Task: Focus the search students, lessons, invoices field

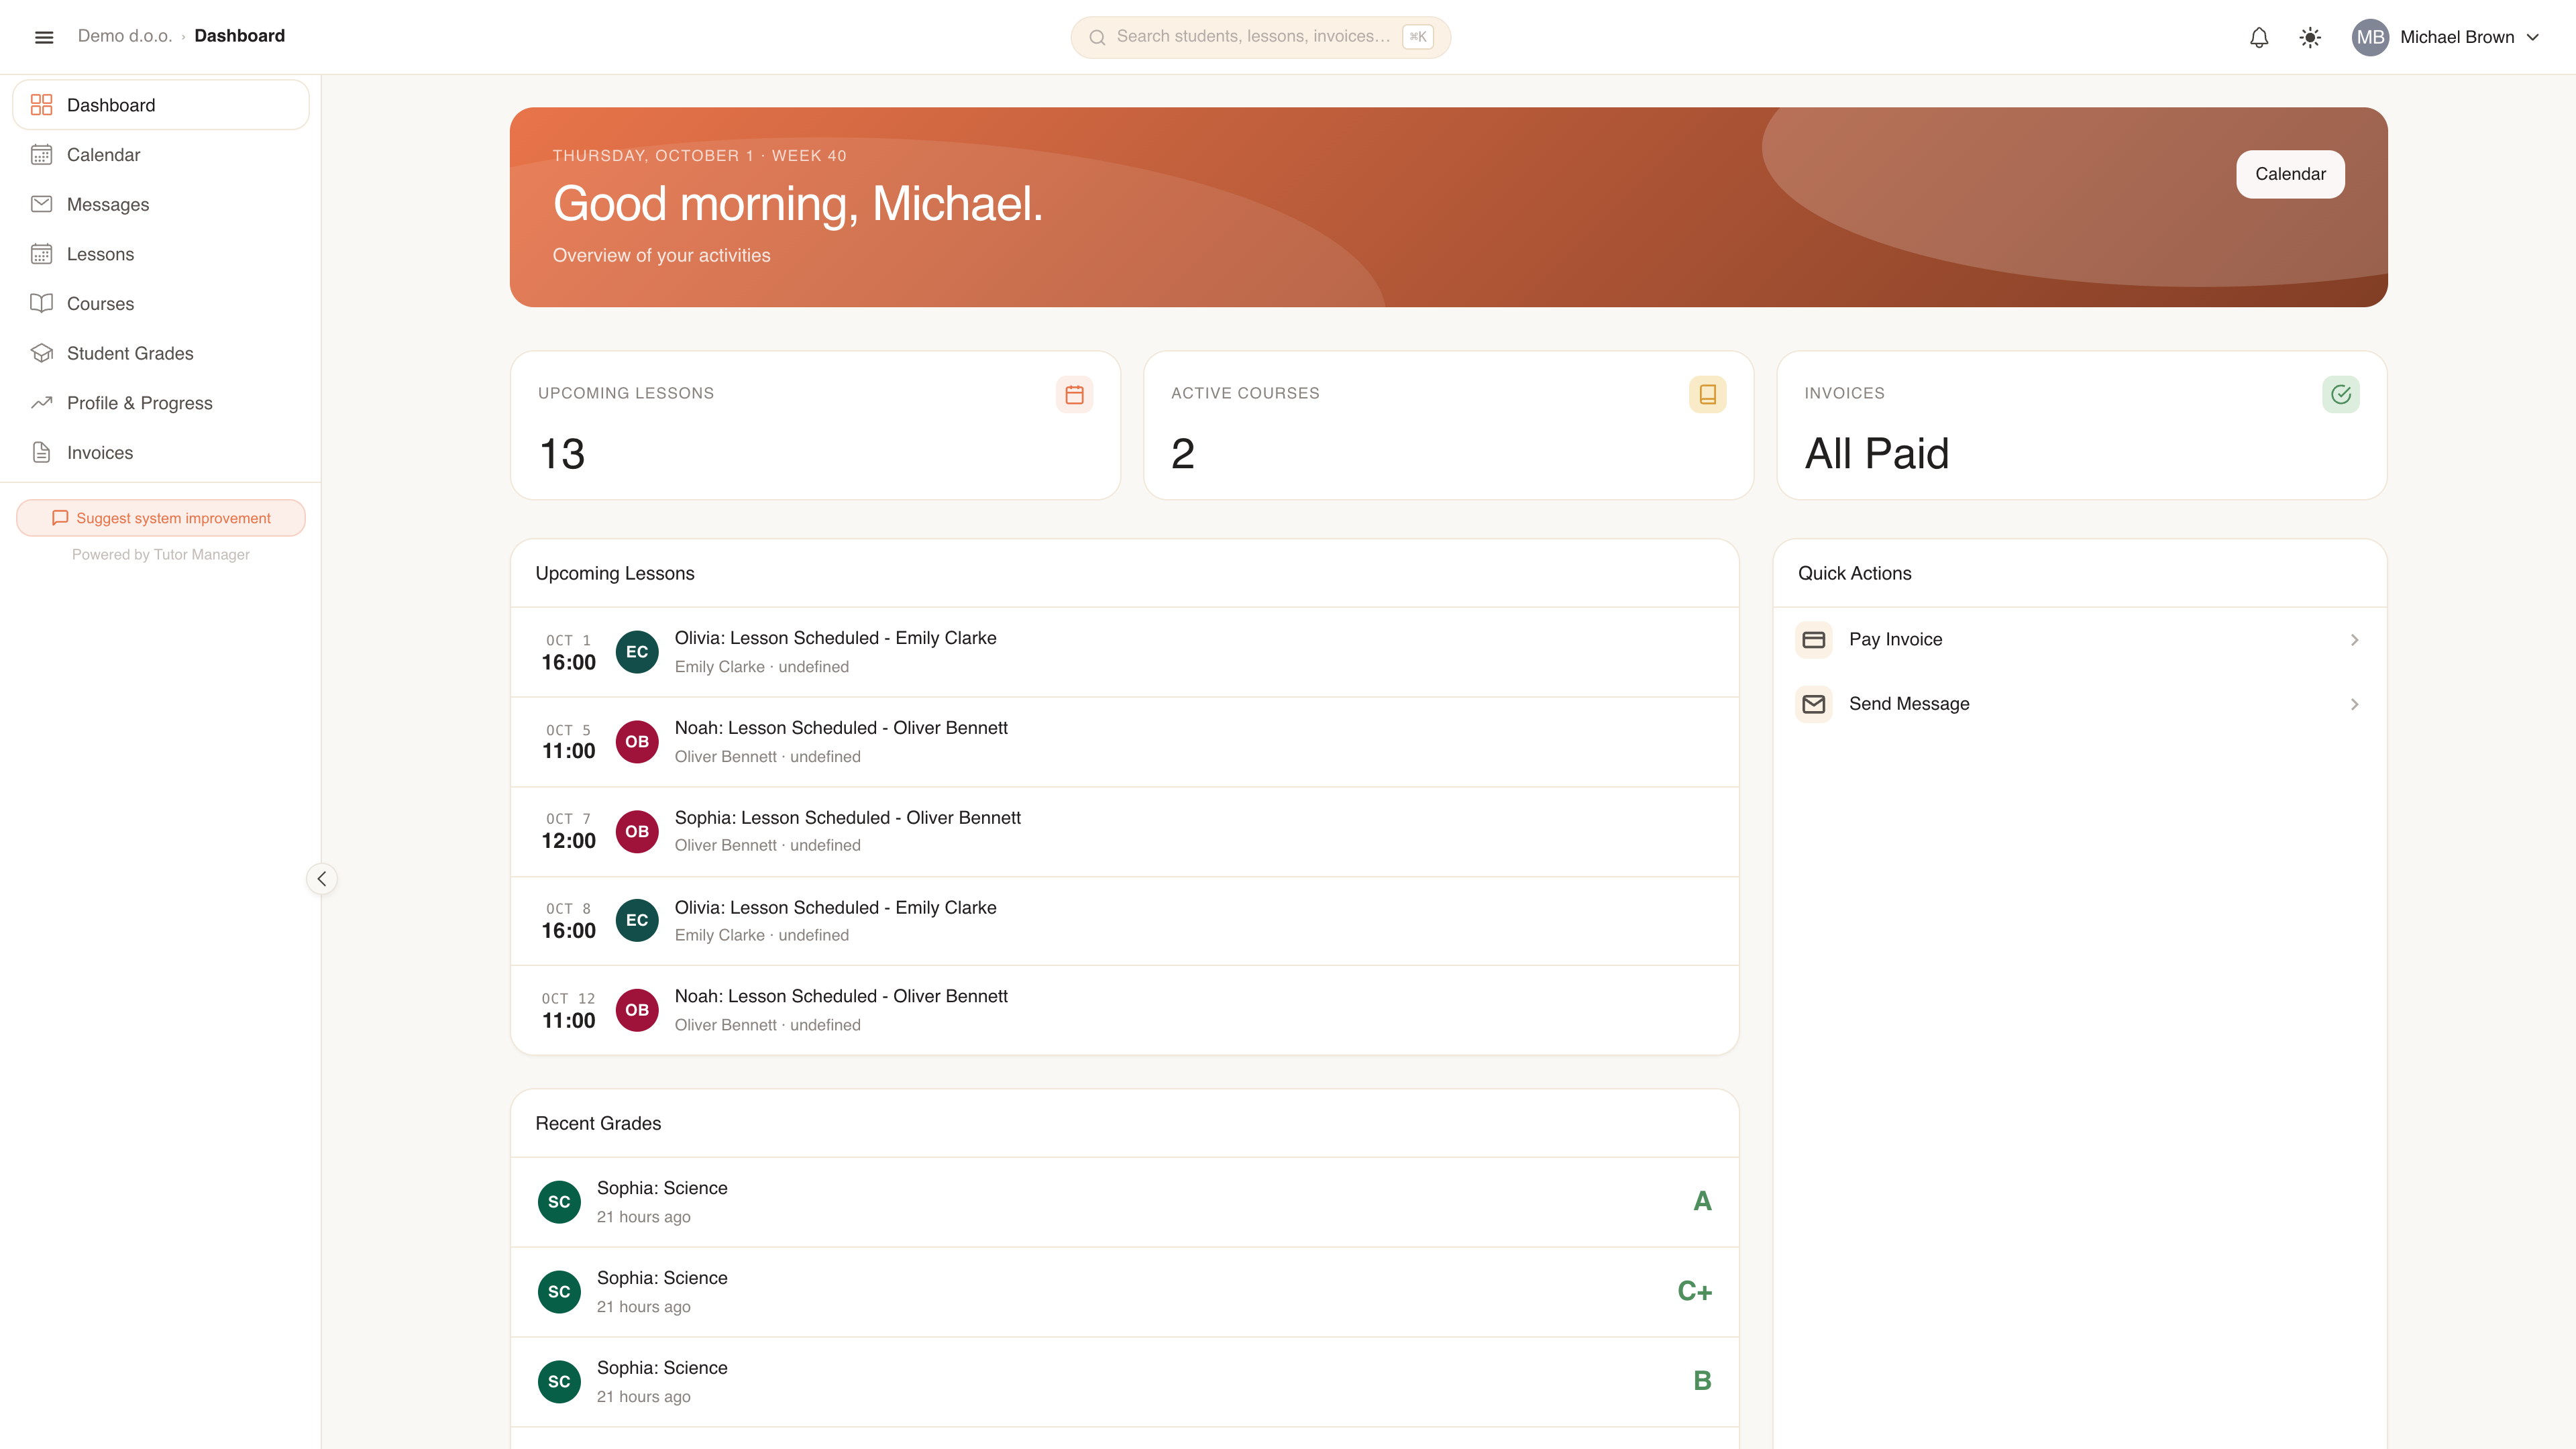Action: click(1260, 37)
